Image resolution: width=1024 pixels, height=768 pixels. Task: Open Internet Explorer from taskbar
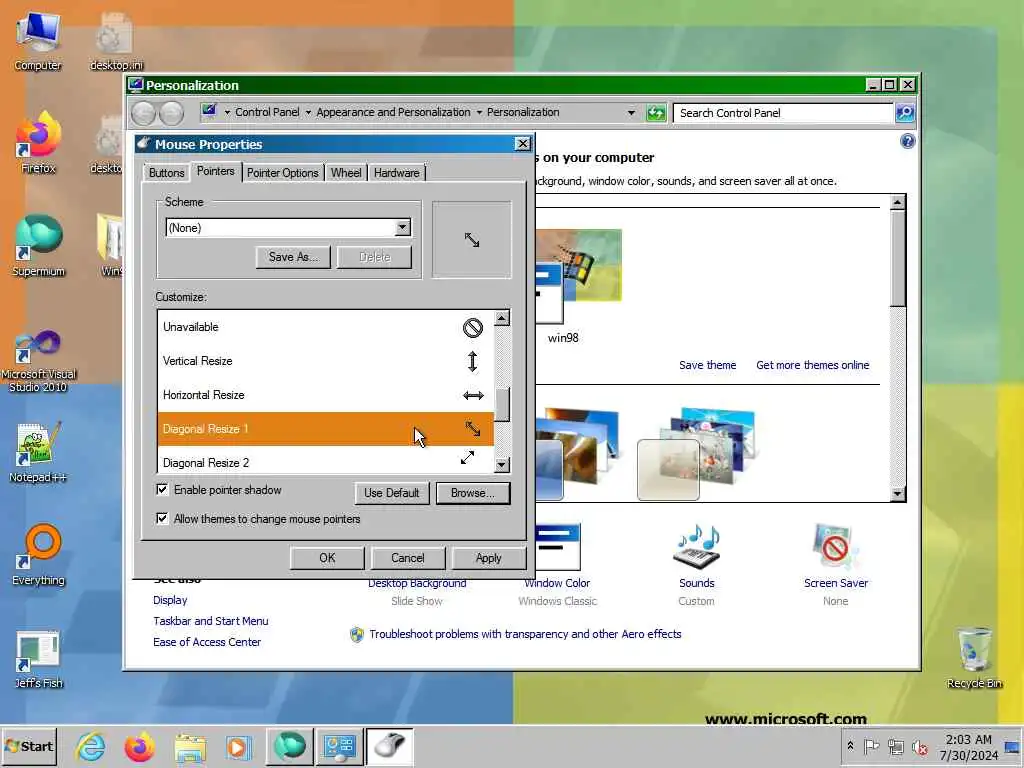(x=90, y=746)
